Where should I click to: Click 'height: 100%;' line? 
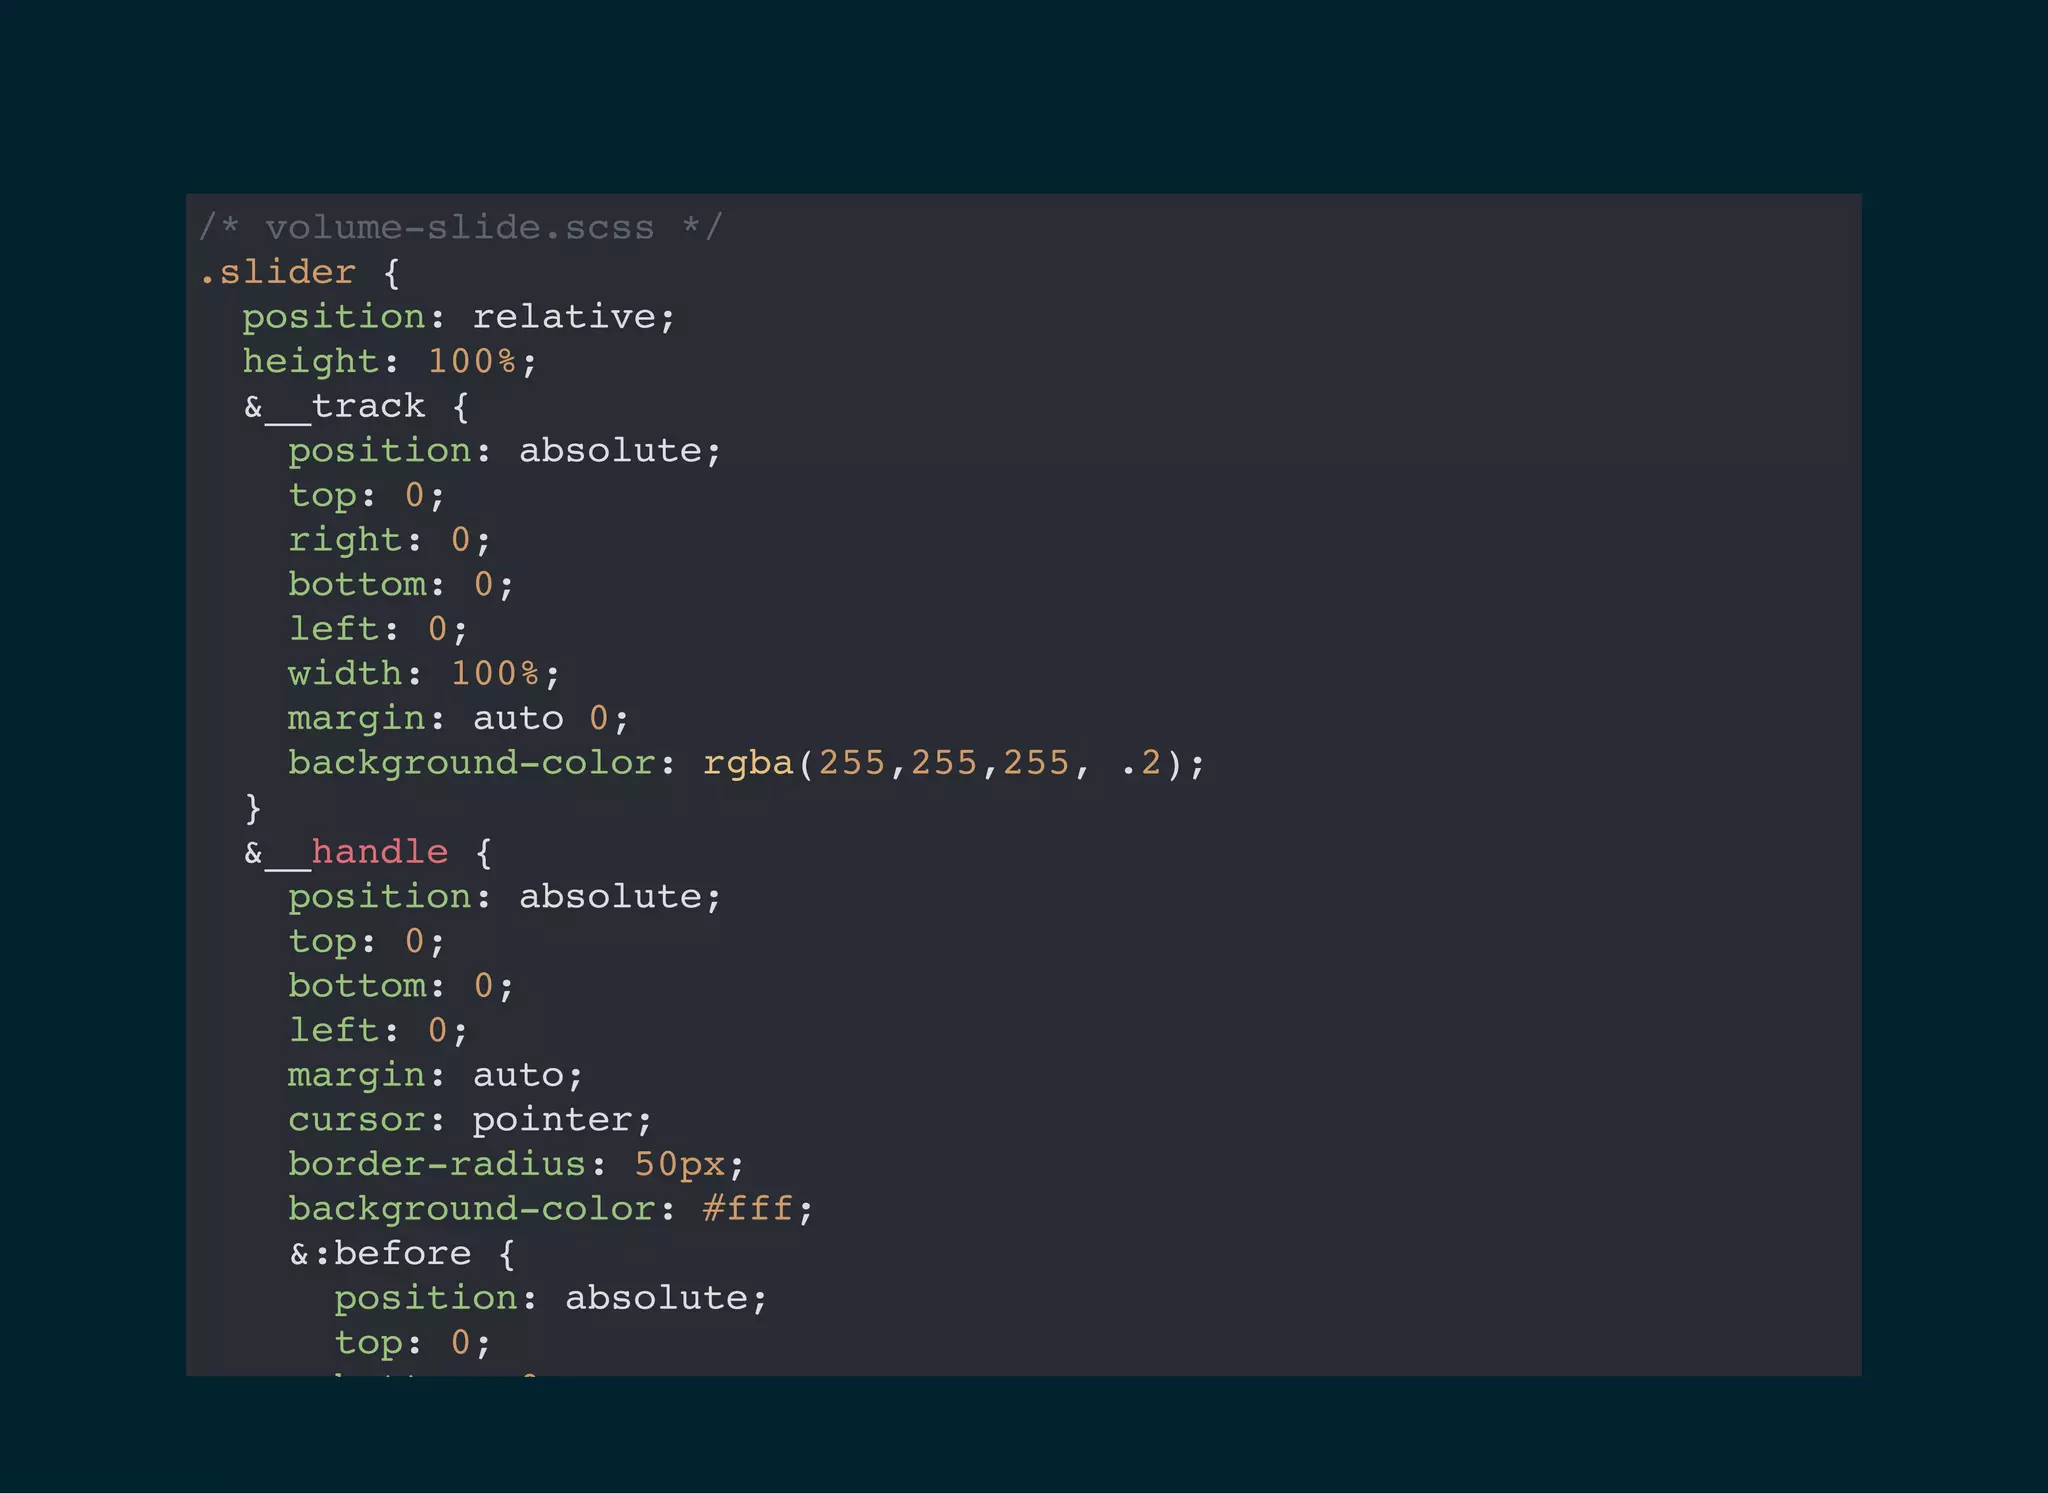(x=390, y=362)
